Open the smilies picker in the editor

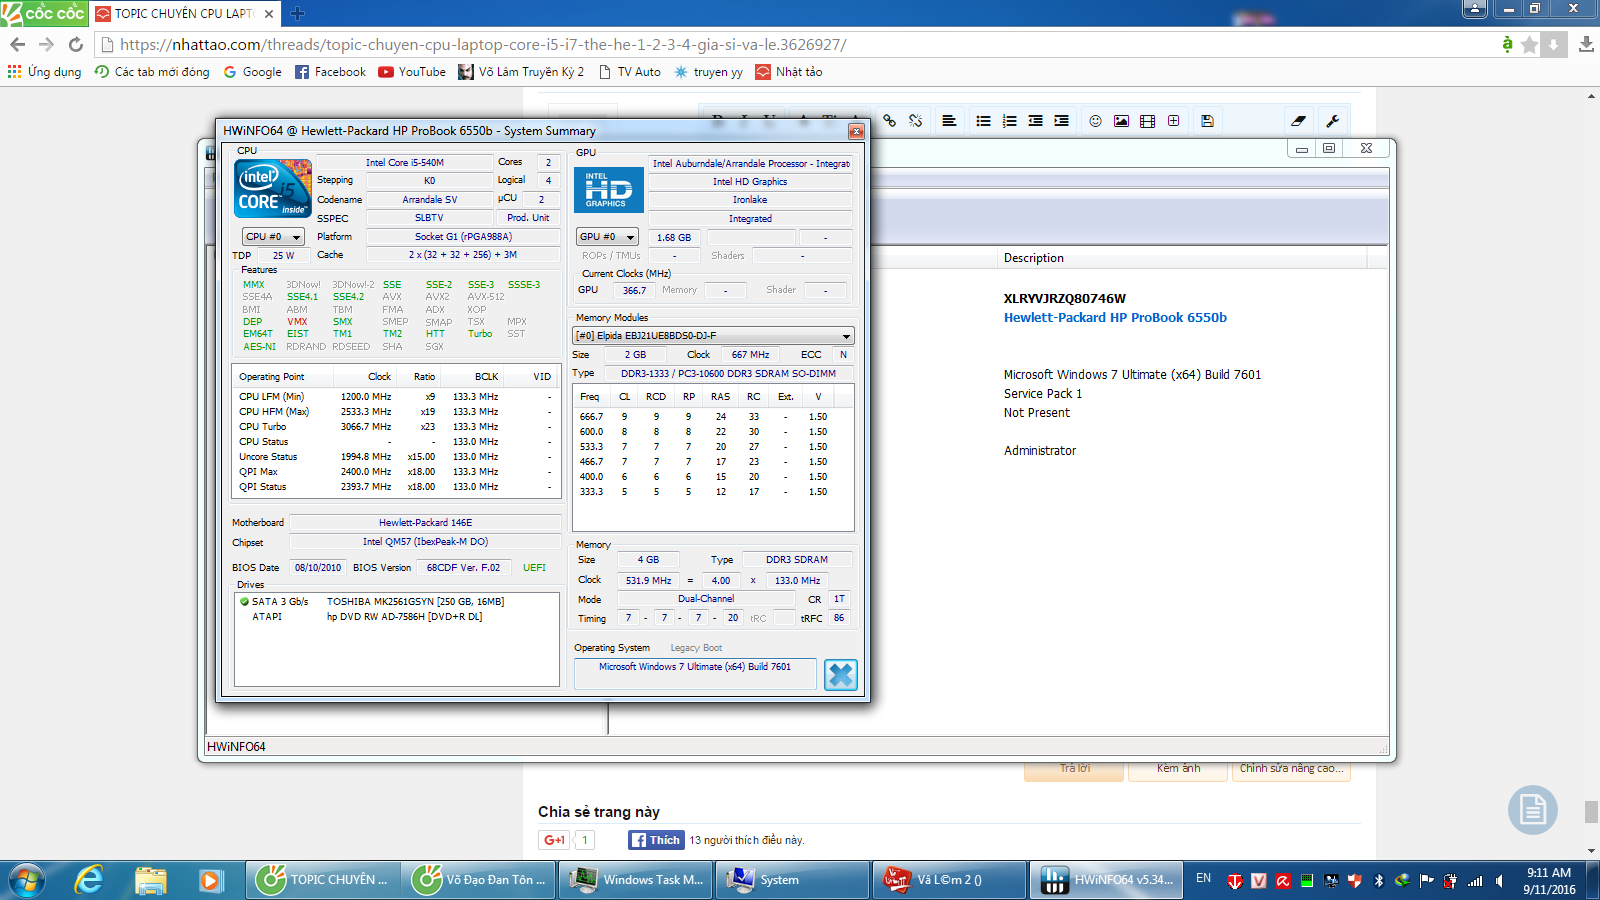click(x=1096, y=121)
